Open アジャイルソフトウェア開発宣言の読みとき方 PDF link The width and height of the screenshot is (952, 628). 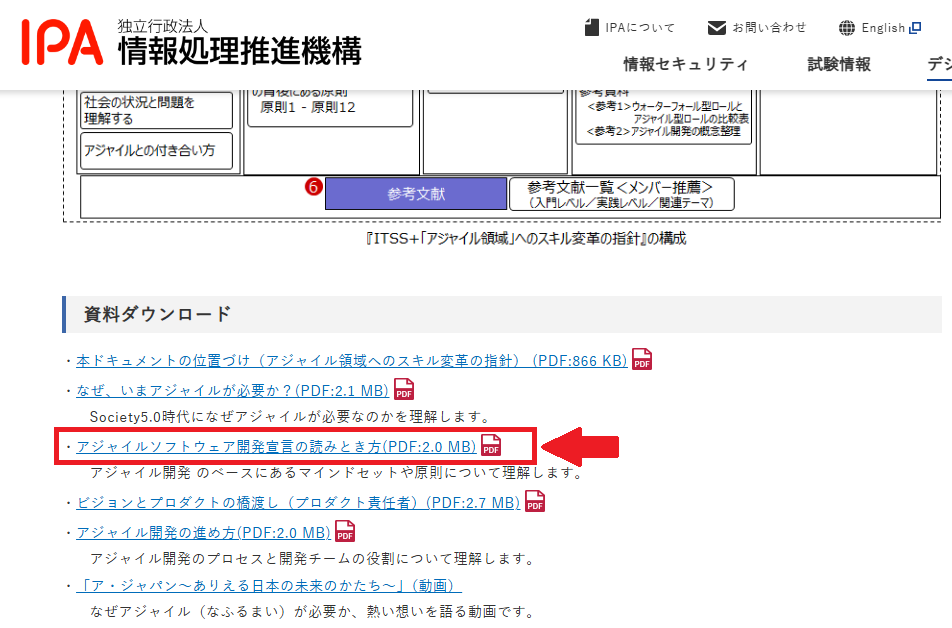coord(276,447)
